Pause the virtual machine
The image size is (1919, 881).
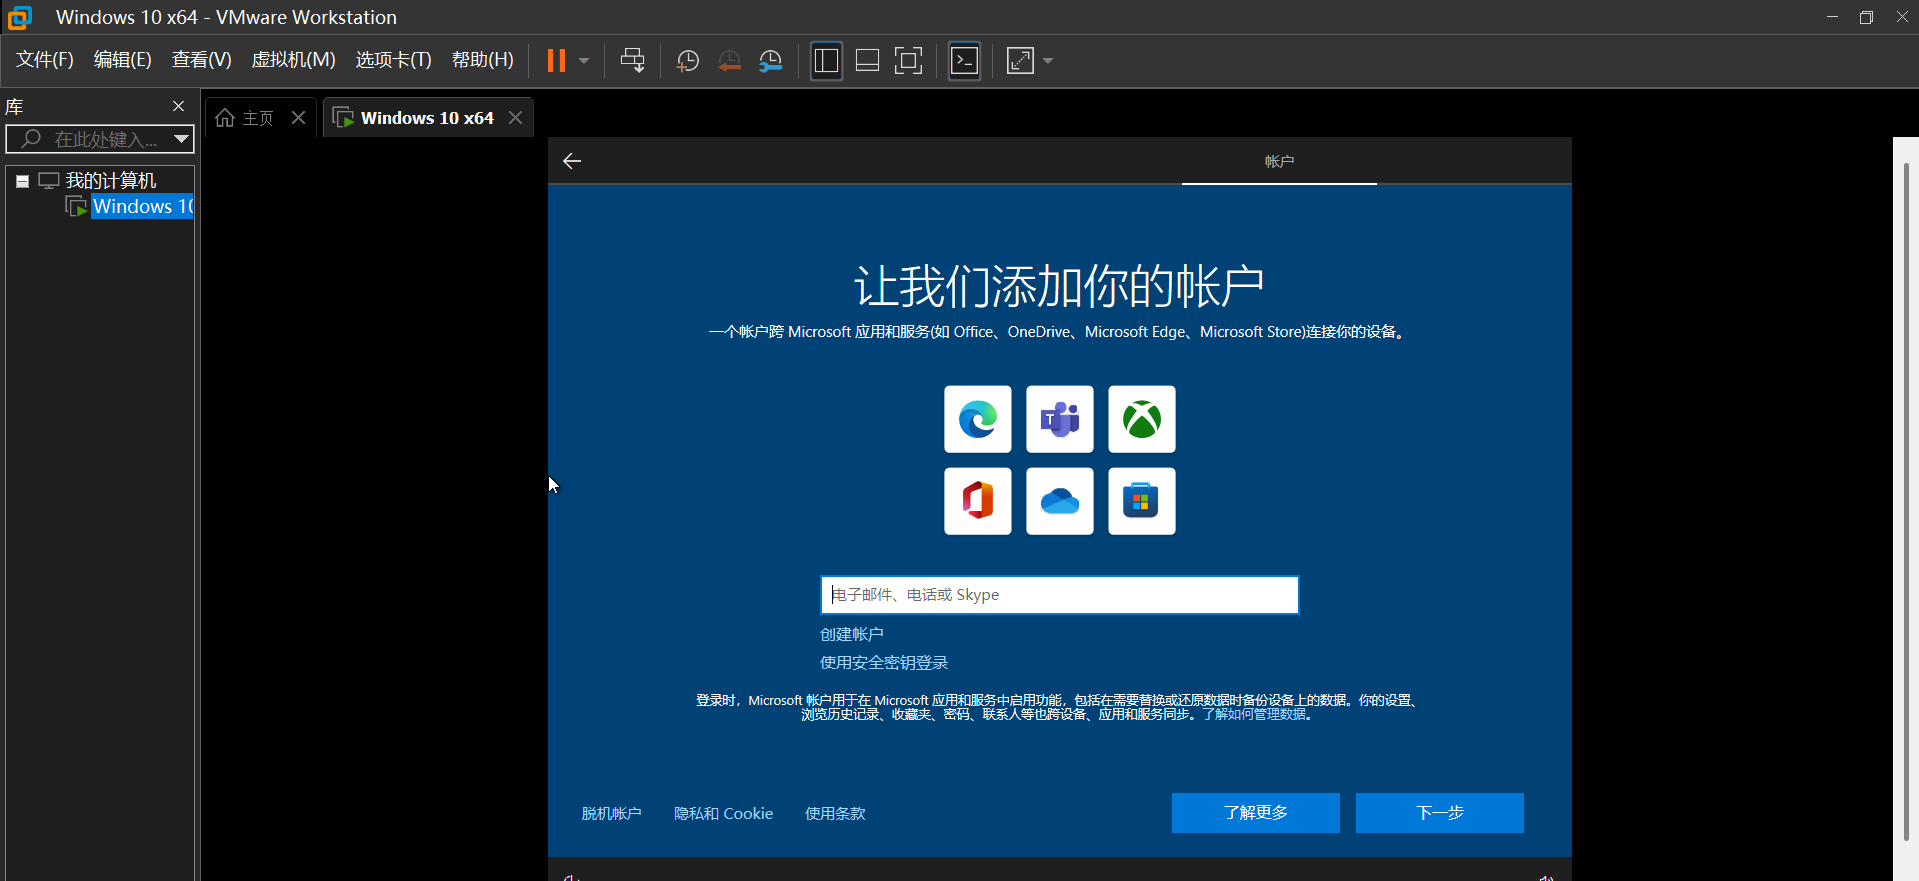click(556, 61)
